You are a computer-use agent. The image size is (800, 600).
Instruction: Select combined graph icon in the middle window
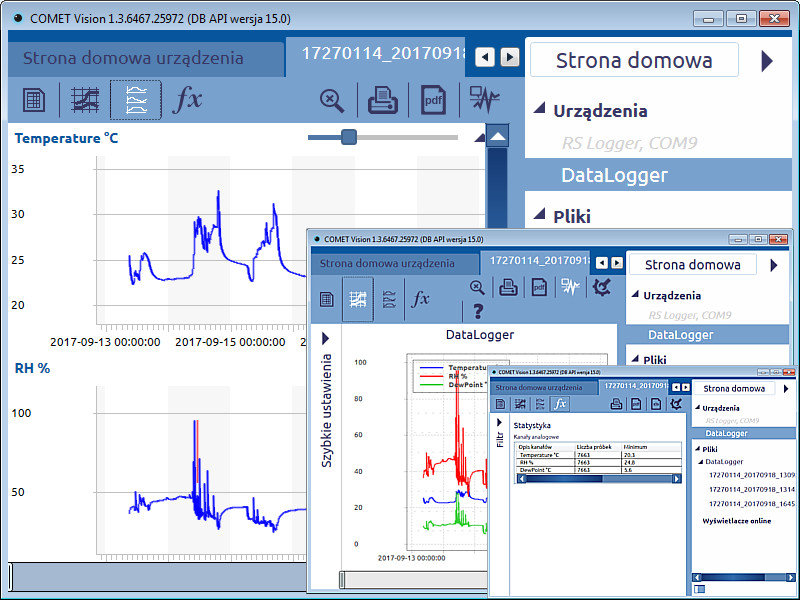pos(358,299)
